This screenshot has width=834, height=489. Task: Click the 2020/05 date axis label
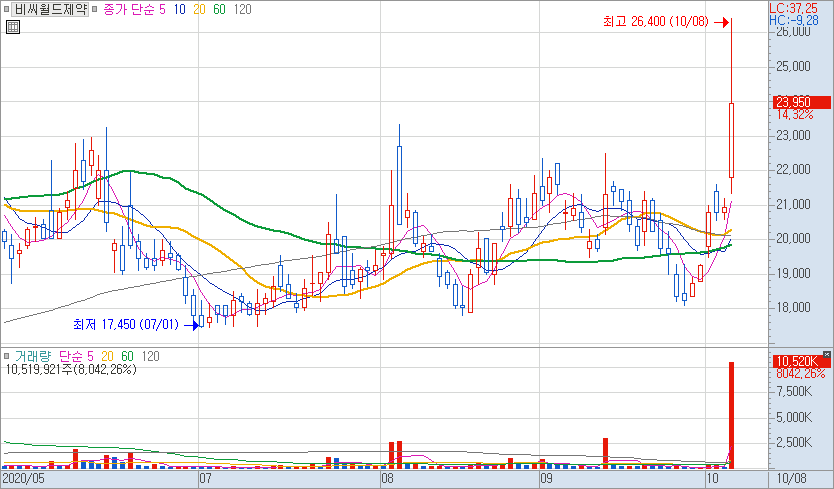(x=24, y=478)
